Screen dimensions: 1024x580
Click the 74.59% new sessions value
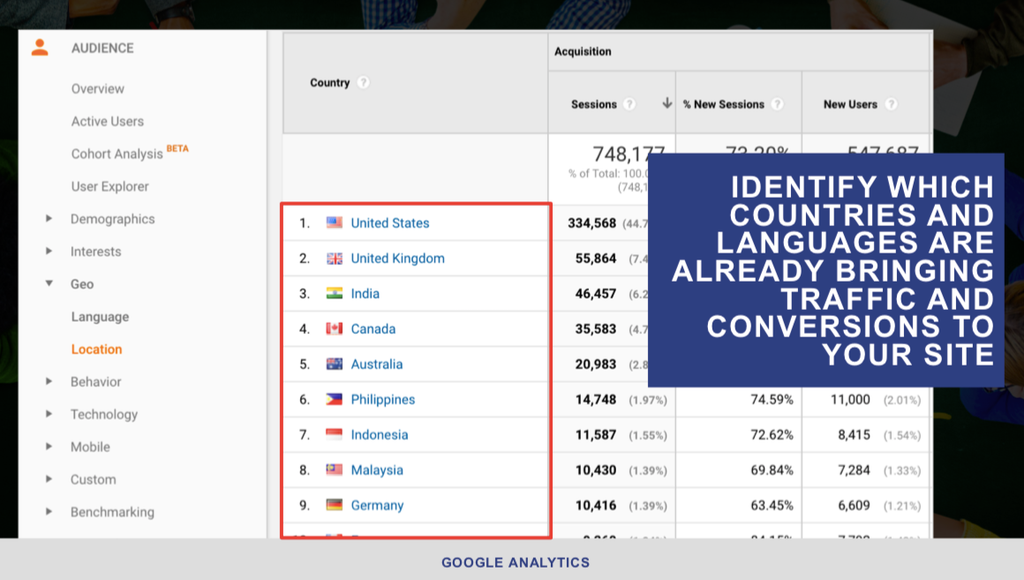coord(772,400)
